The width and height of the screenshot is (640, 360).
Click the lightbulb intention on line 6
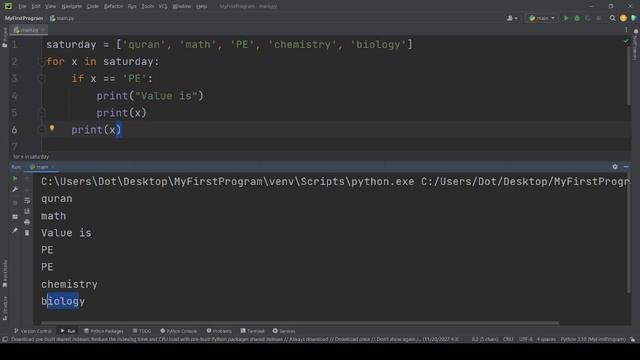pyautogui.click(x=52, y=128)
